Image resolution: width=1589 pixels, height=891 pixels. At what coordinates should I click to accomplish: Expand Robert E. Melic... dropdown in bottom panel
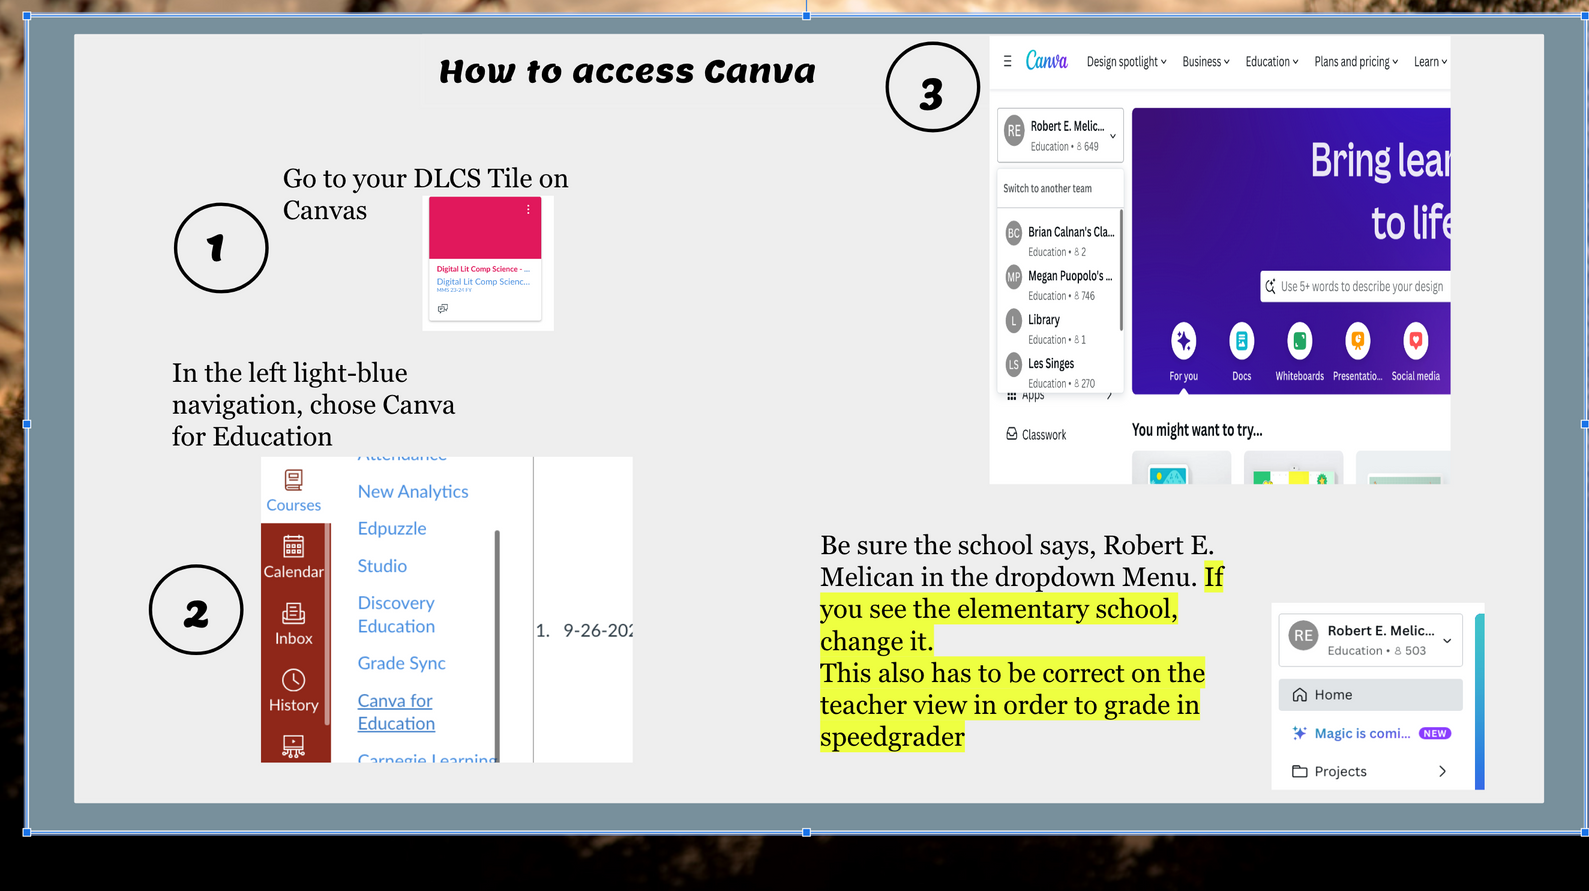[x=1370, y=640]
